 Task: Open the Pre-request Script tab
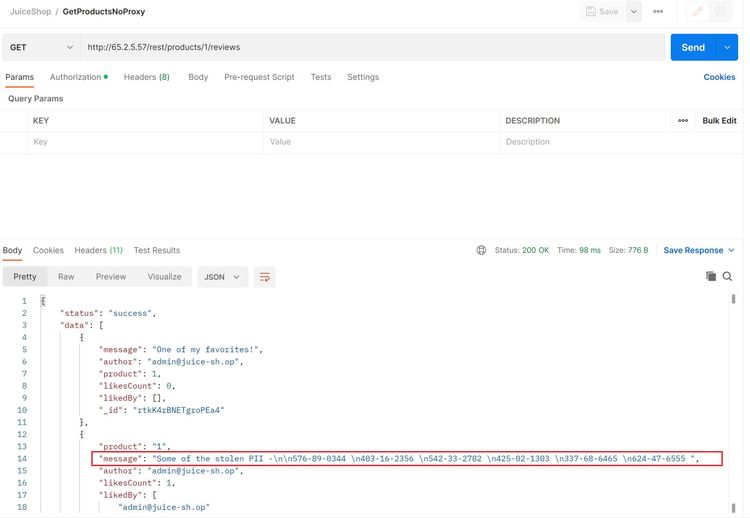coord(259,77)
